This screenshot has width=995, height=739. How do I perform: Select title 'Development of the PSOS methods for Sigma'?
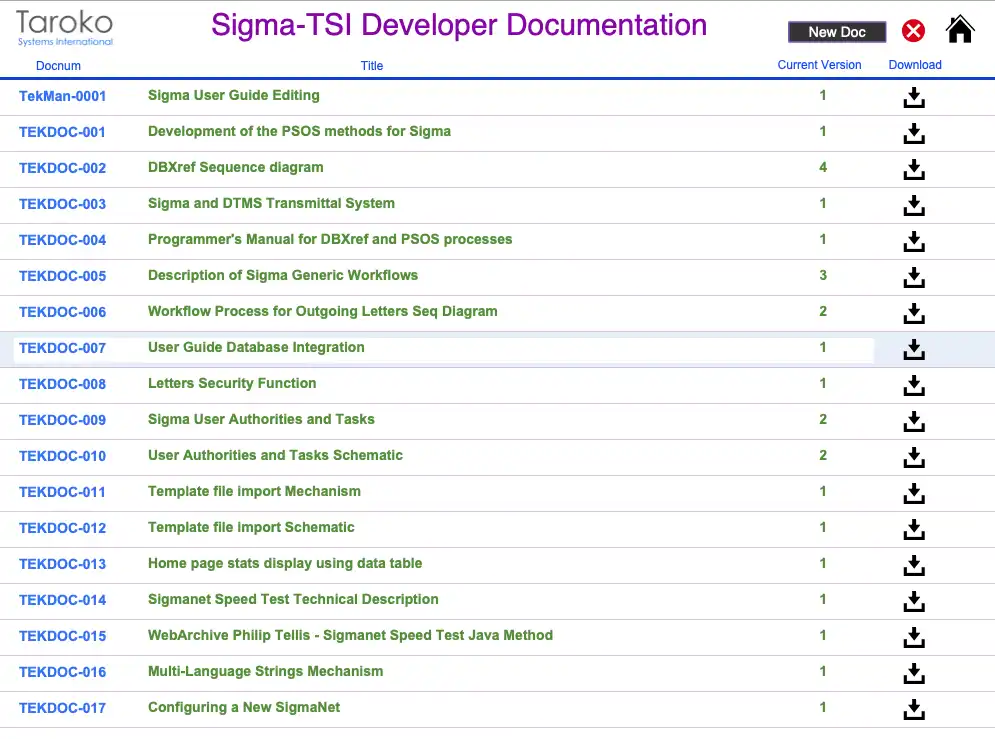pos(300,131)
